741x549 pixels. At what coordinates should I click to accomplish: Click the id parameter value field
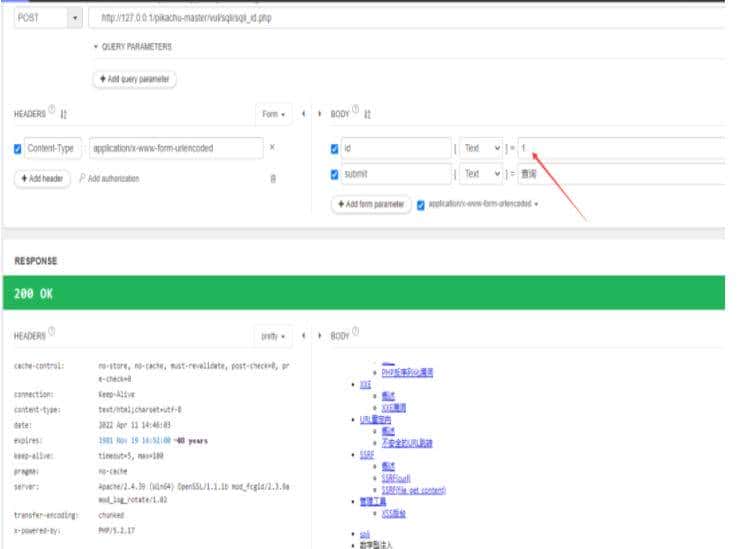point(621,148)
